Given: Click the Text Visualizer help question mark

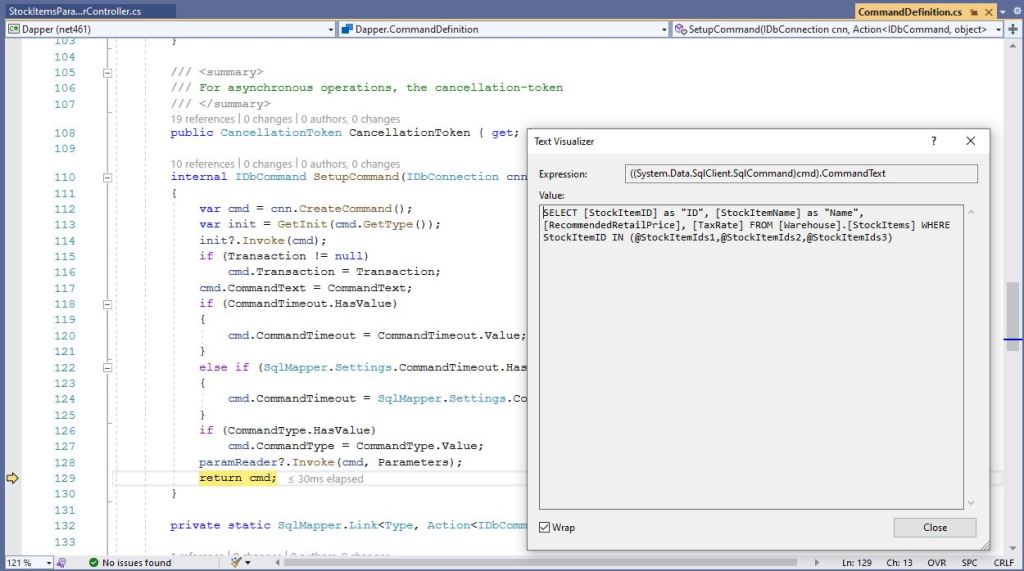Looking at the screenshot, I should [934, 141].
